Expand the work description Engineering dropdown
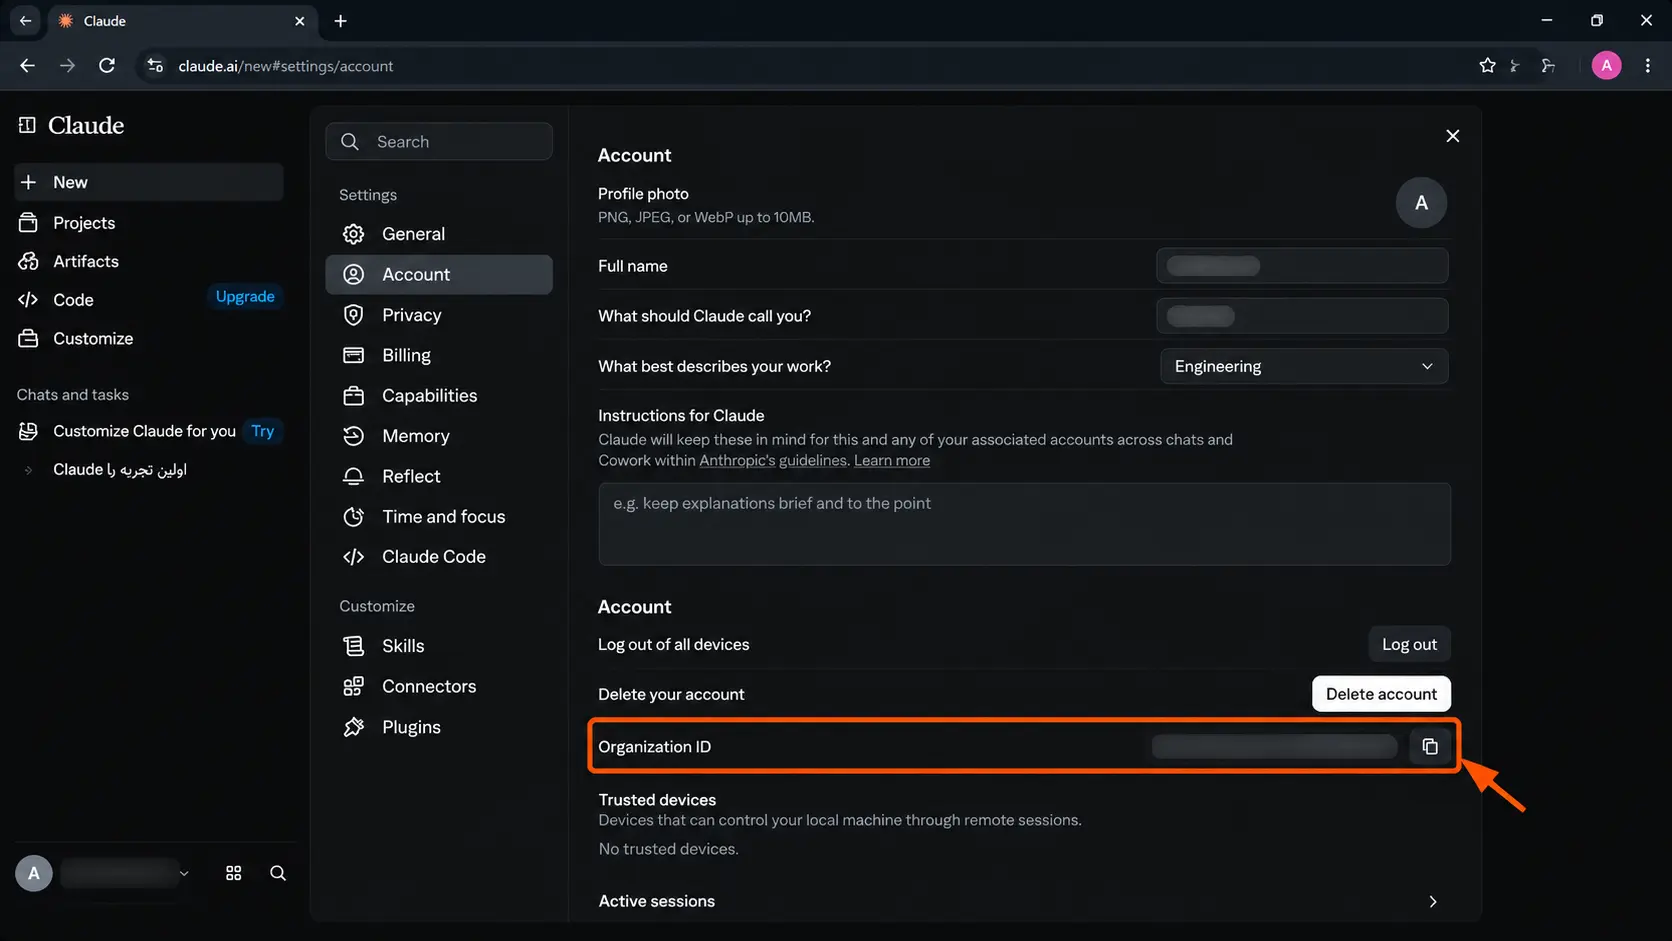Screen dimensions: 1672x941 pos(1304,366)
